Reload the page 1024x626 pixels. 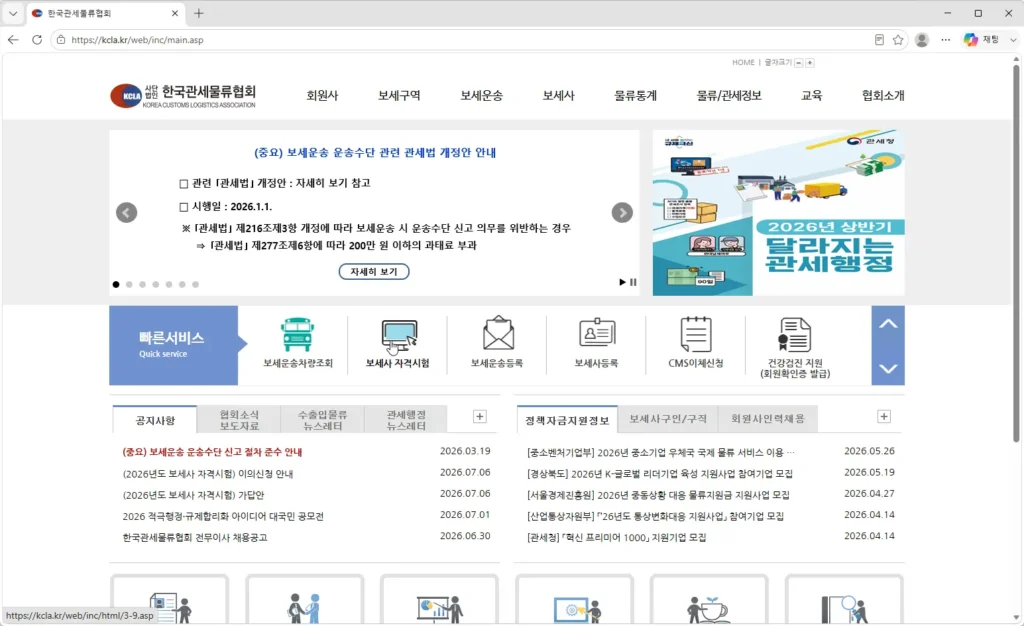(37, 40)
